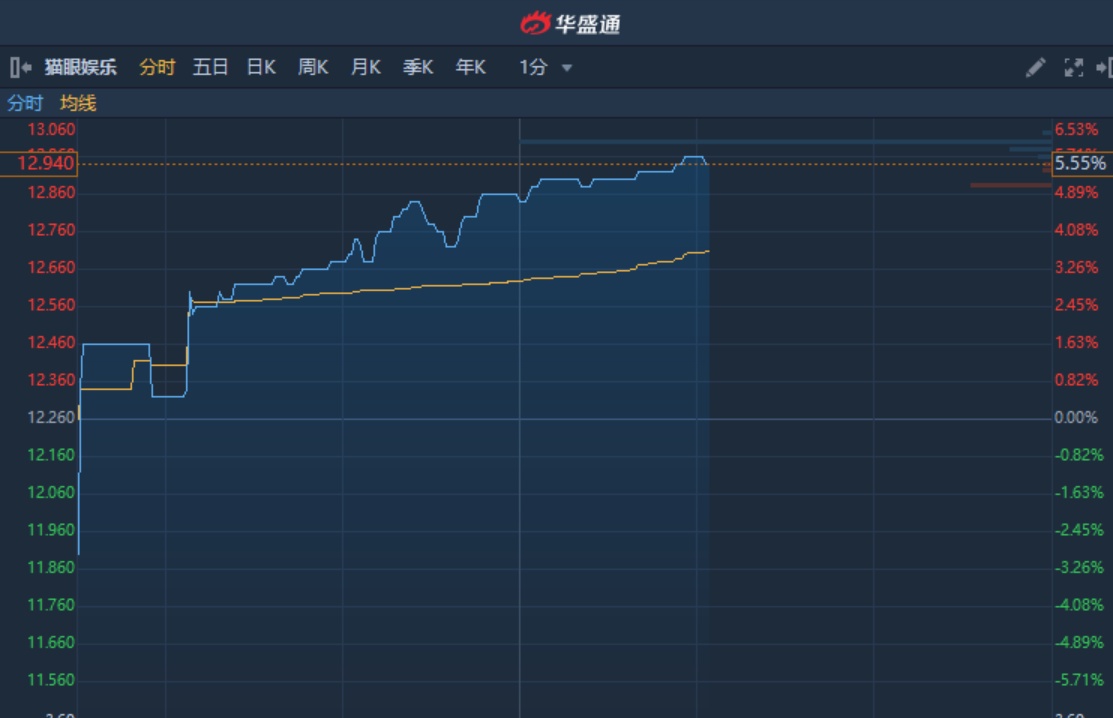Switch to the 月K chart tab
The width and height of the screenshot is (1113, 718).
coord(365,68)
